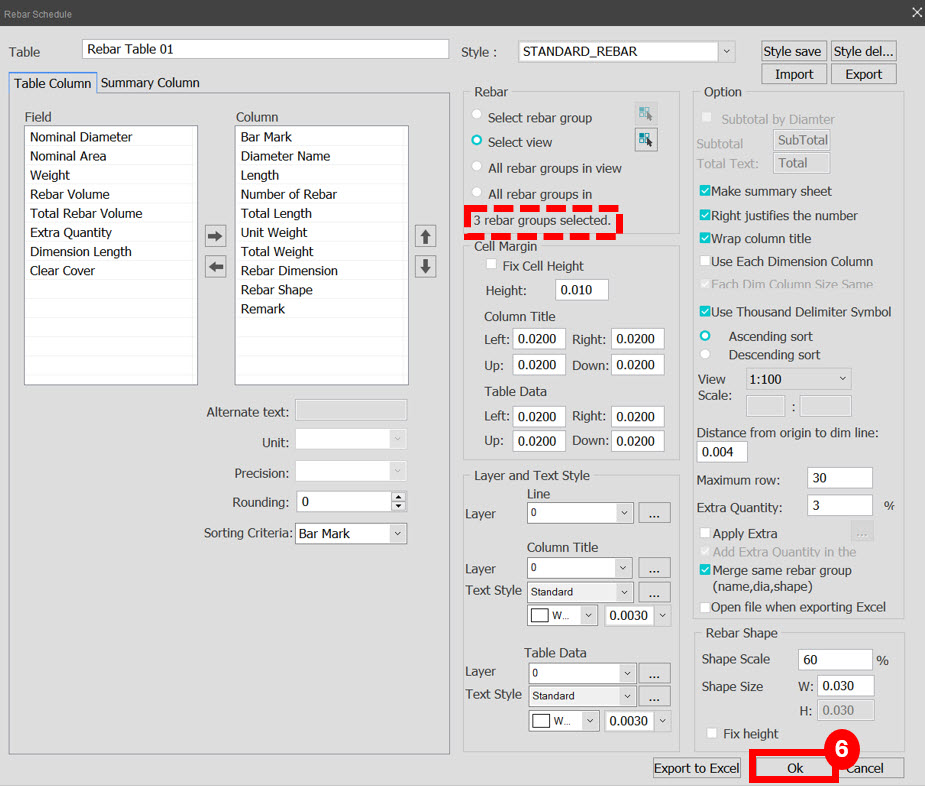Screen dimensions: 925x786
Task: Move selected column up with arrow icon
Action: click(x=425, y=236)
